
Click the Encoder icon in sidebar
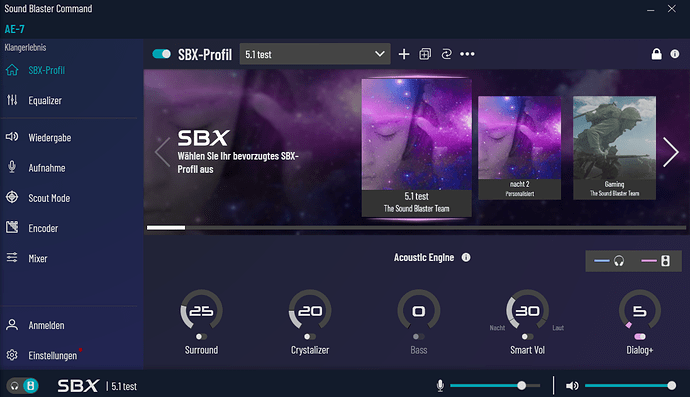pyautogui.click(x=12, y=228)
